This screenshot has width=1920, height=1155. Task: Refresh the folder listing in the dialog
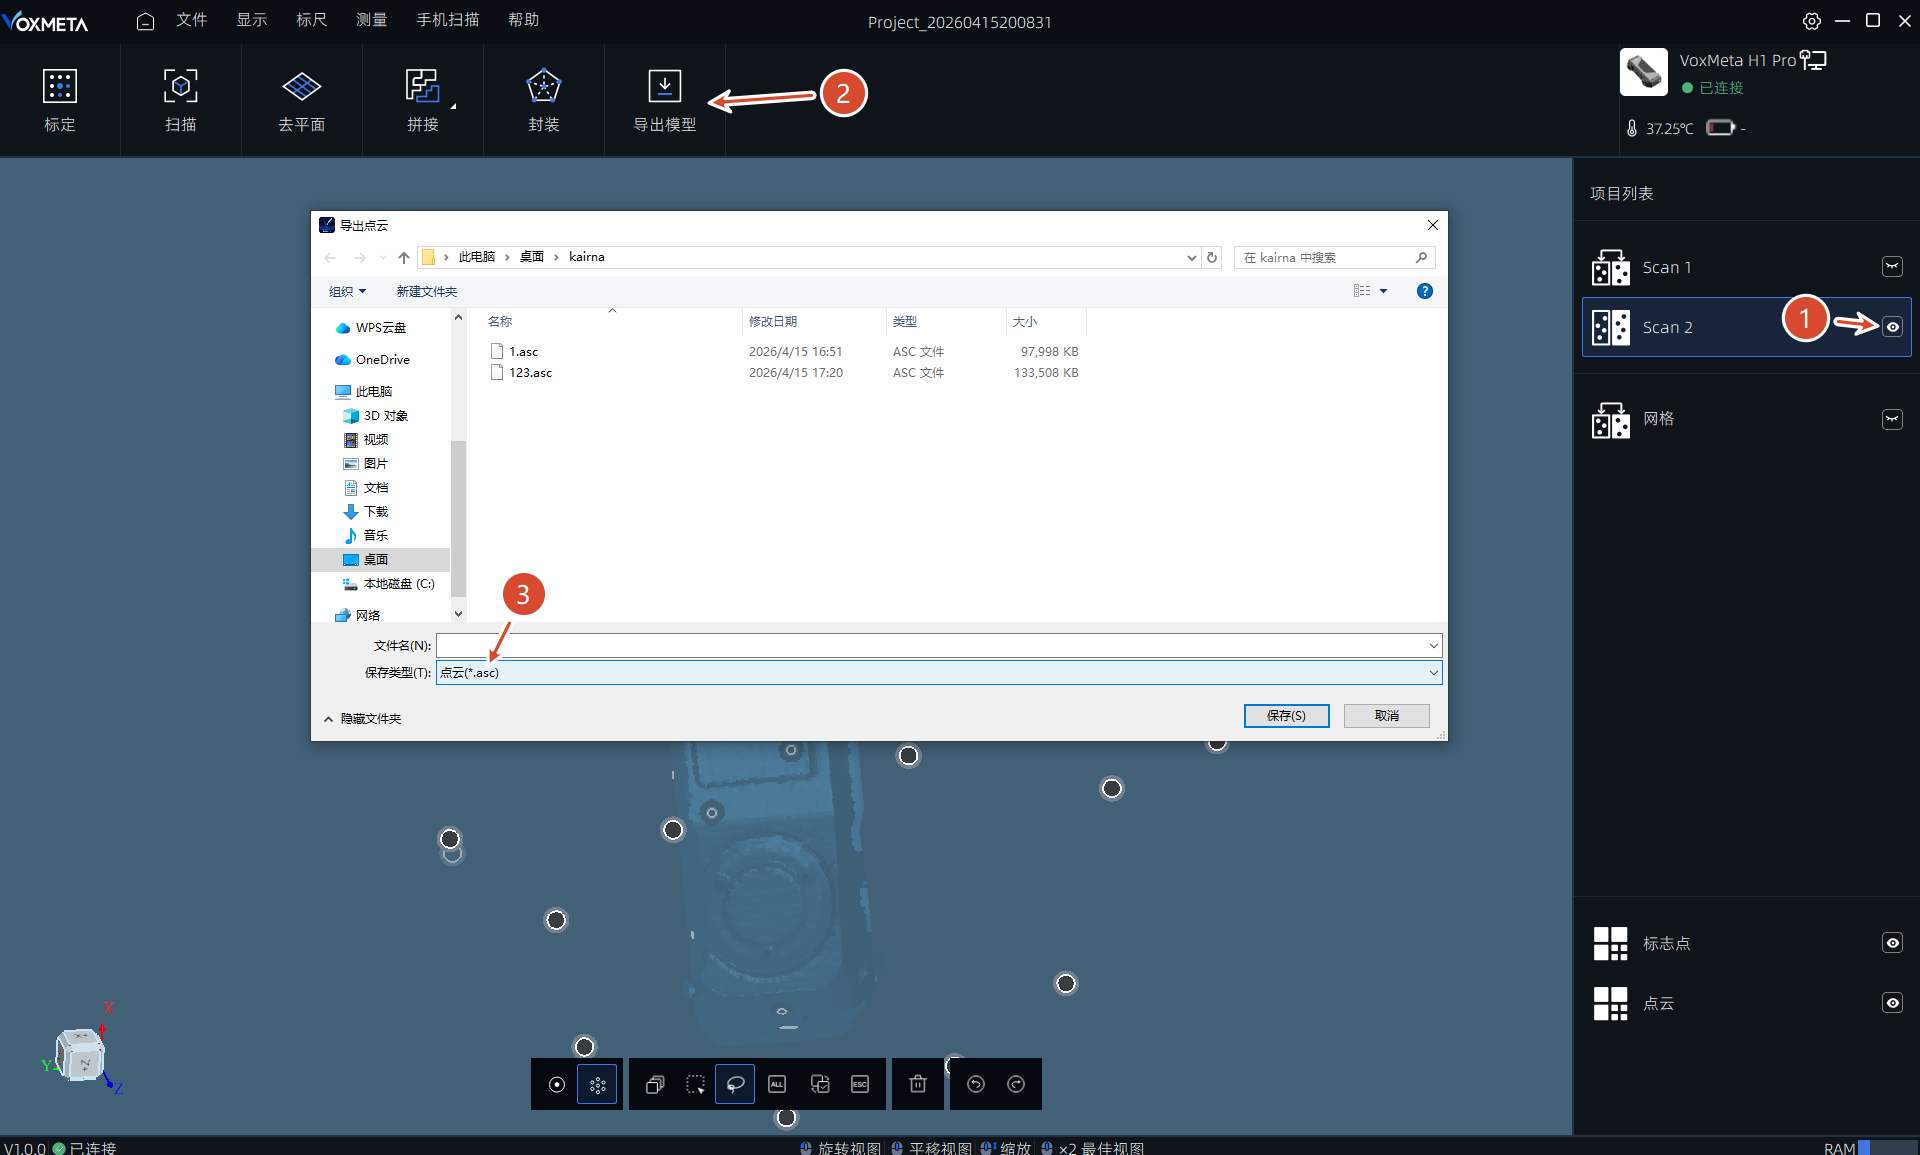[1212, 257]
